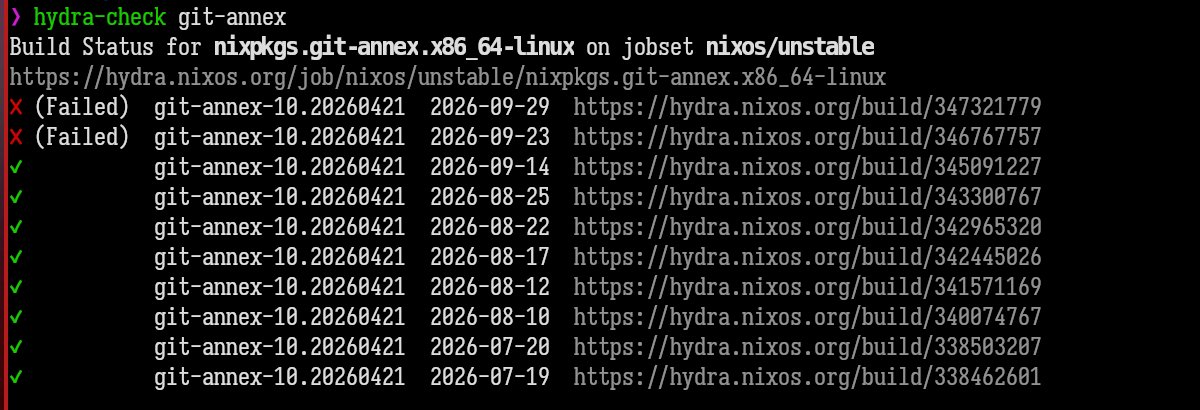Open the jobset URL for nixpkgs.git-annex.x86_64-linux
The width and height of the screenshot is (1200, 410).
coord(448,77)
